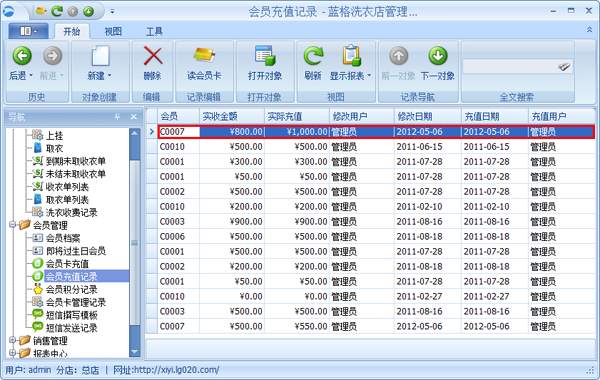Sort by the 充值用户 column header

point(562,116)
